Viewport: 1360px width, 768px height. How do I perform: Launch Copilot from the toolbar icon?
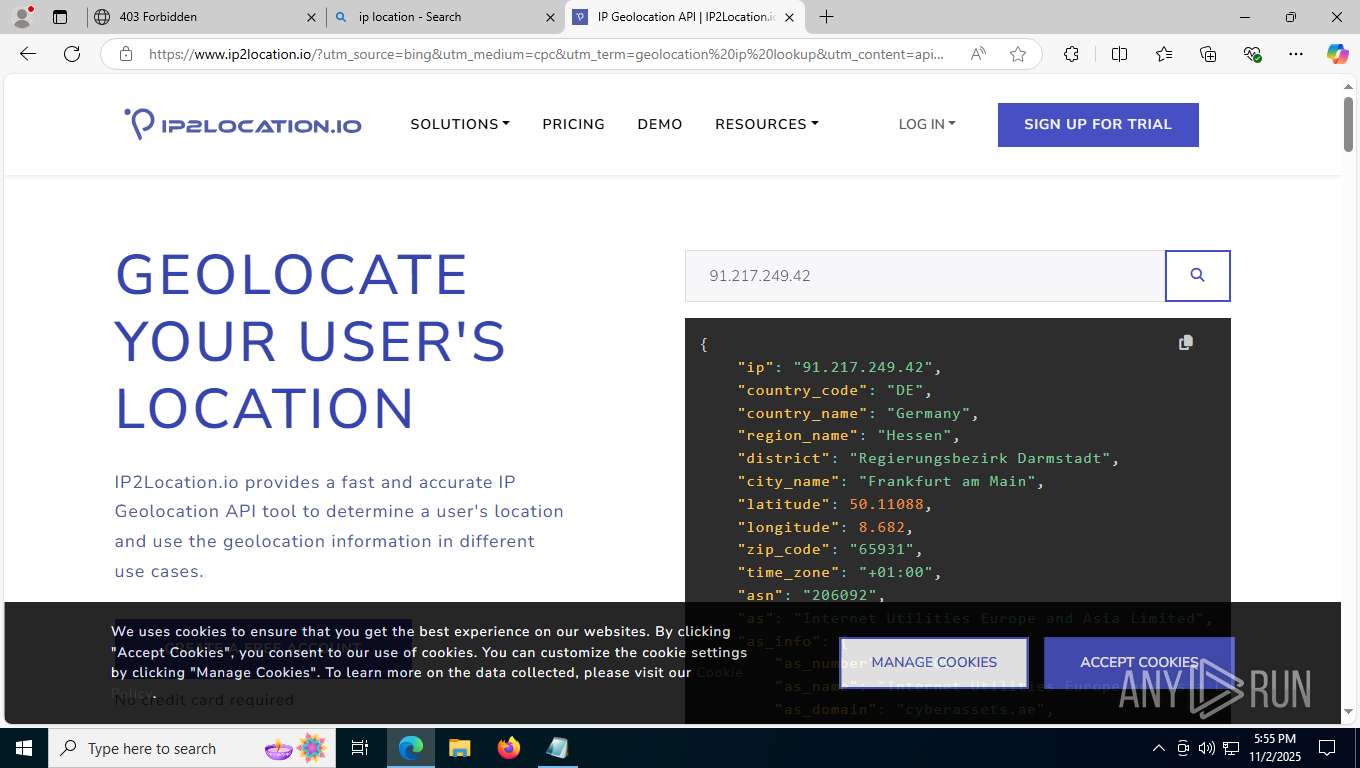pos(1337,54)
